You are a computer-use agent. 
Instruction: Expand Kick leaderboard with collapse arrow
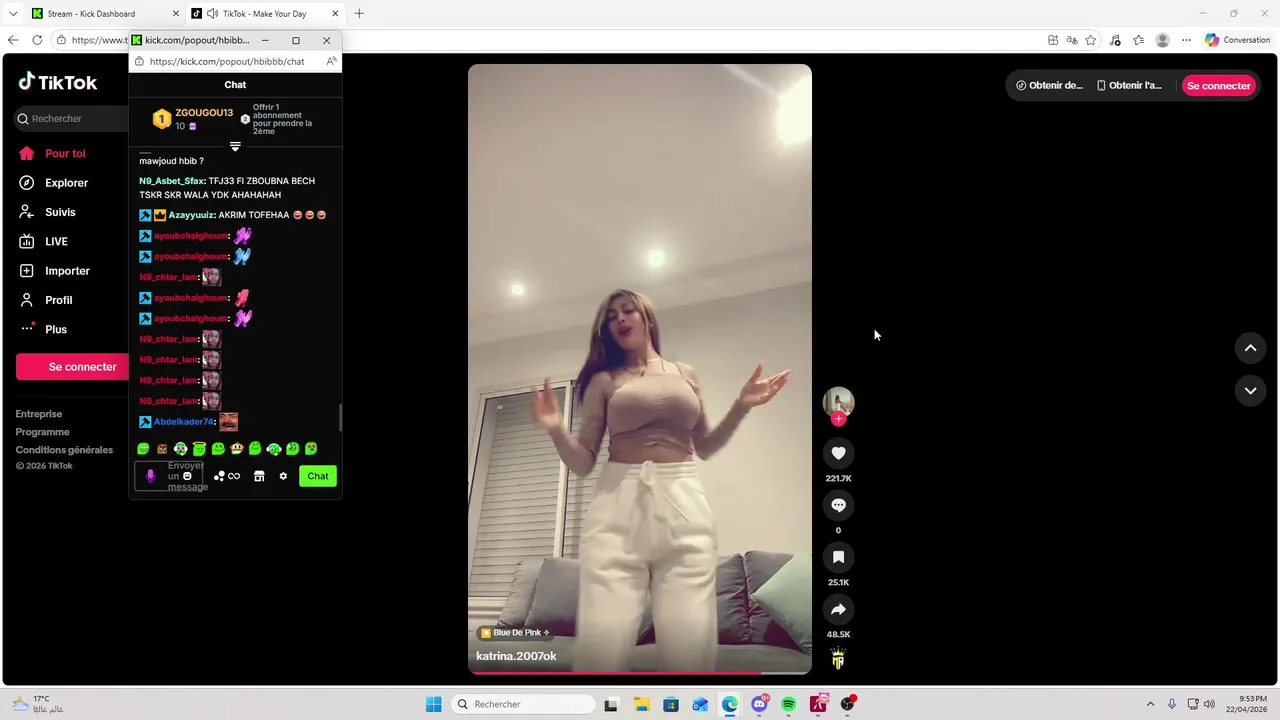coord(235,146)
